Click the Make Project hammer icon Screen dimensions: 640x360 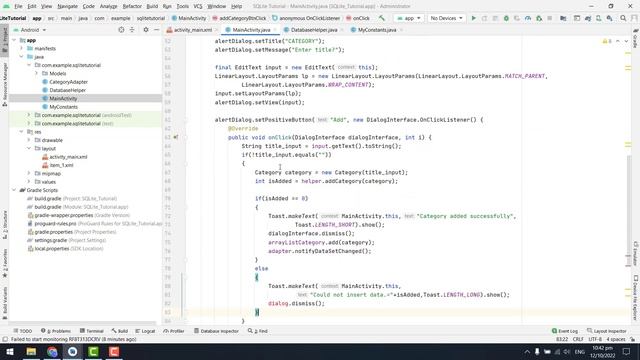point(382,18)
